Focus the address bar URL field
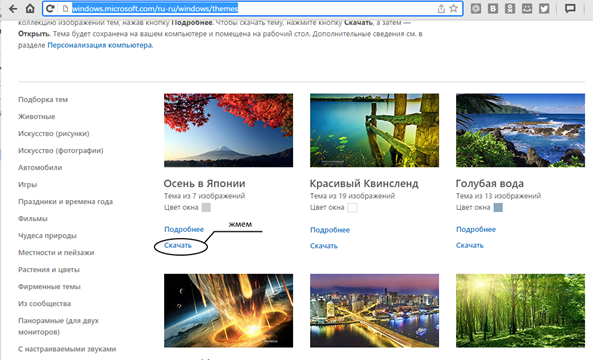The height and width of the screenshot is (360, 593). pos(253,8)
